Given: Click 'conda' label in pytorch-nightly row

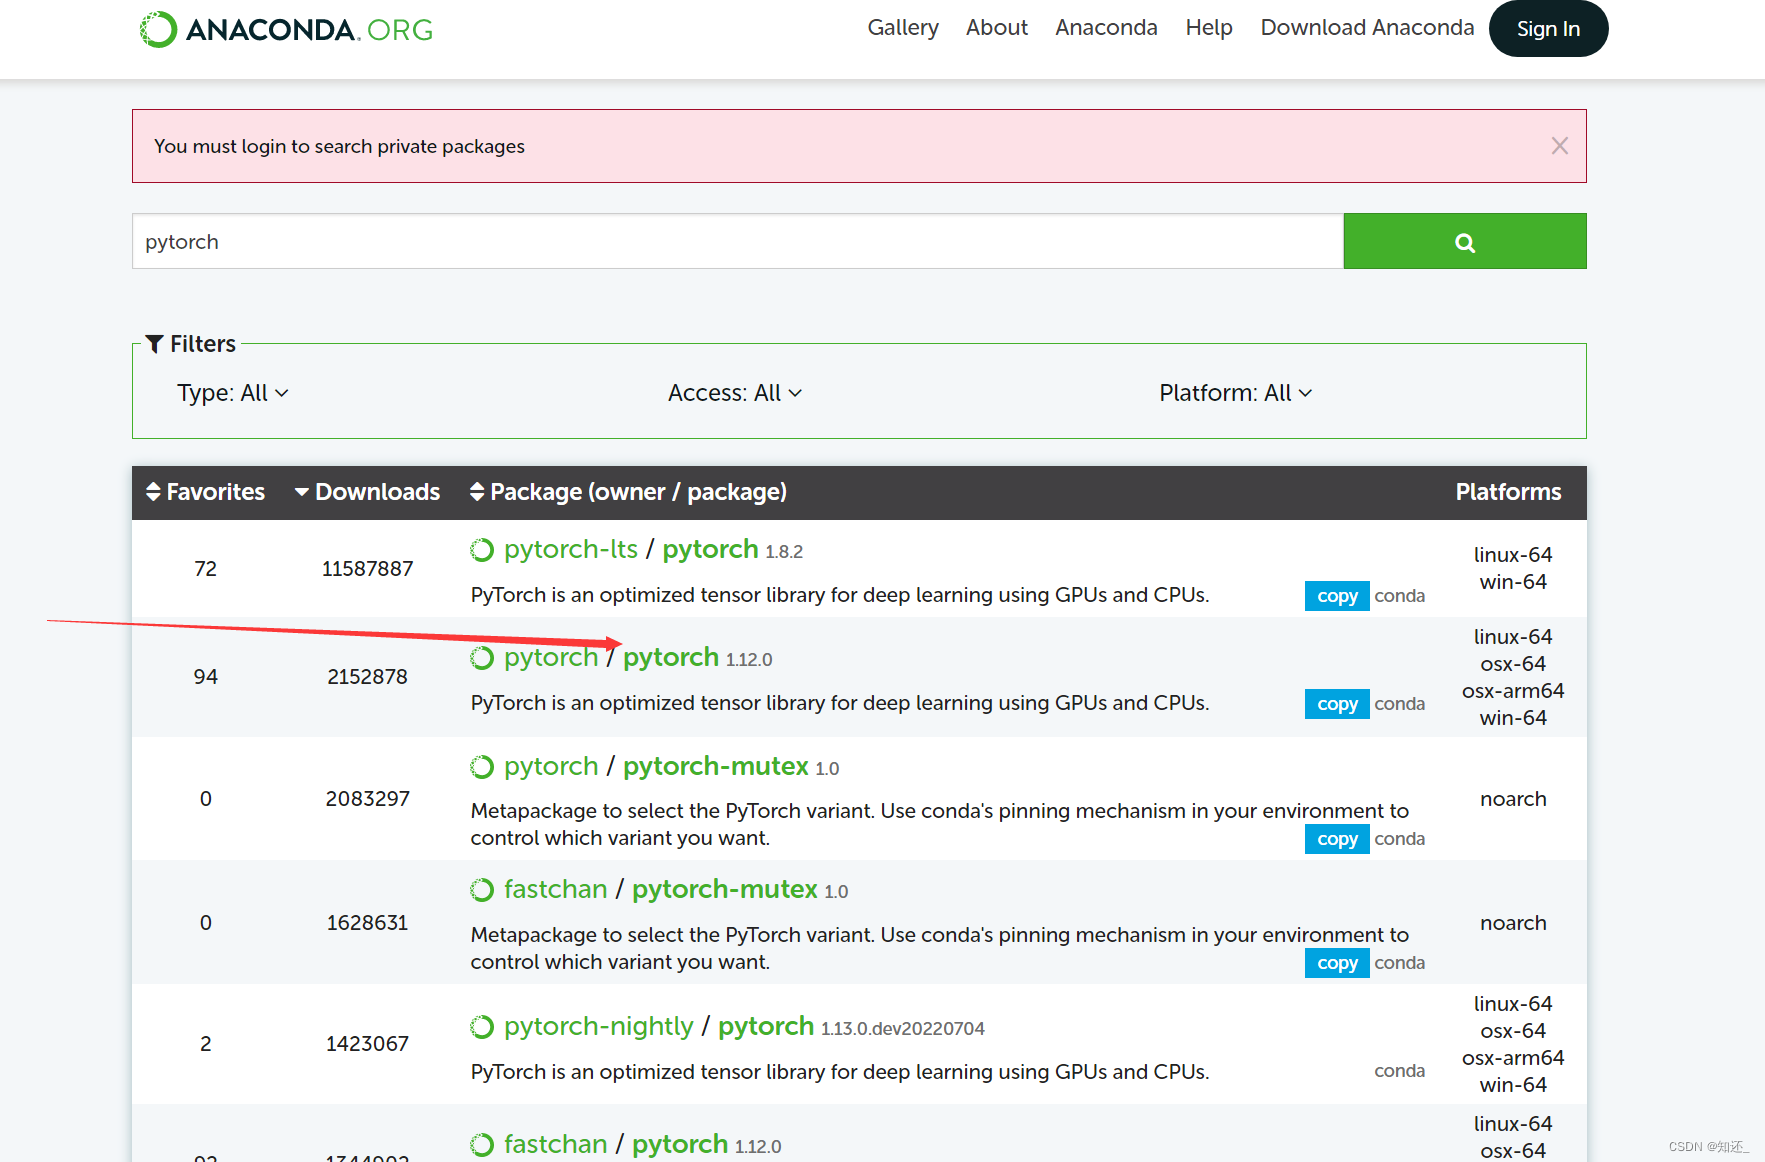Looking at the screenshot, I should point(1399,1071).
